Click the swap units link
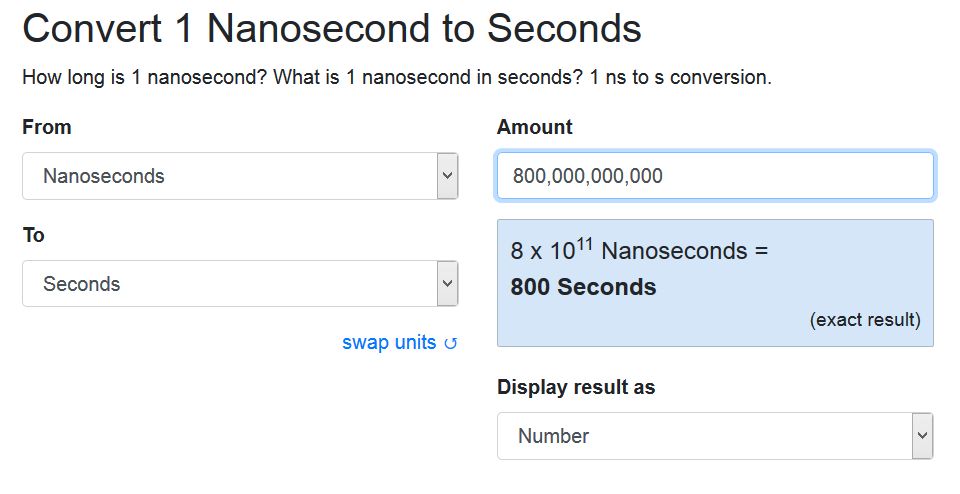The height and width of the screenshot is (494, 960). pyautogui.click(x=399, y=342)
